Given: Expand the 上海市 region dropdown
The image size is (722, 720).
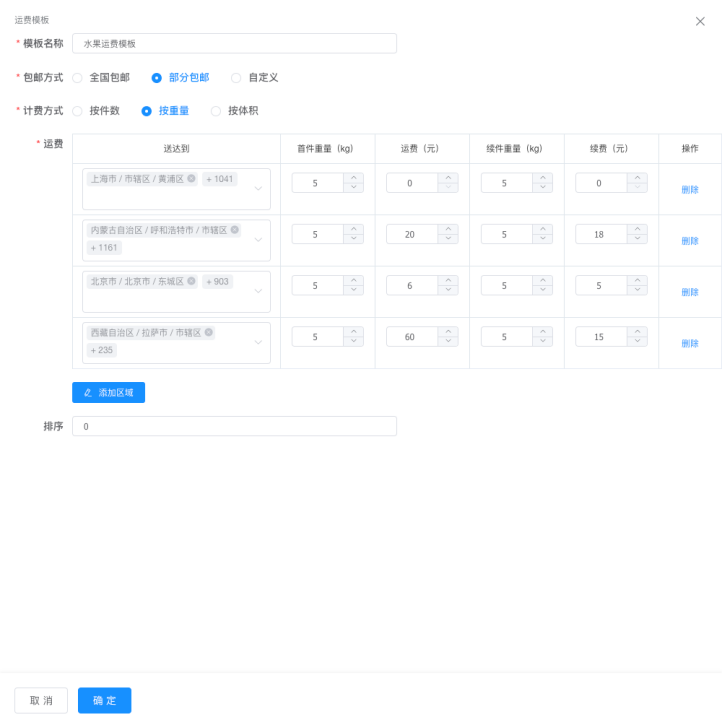Looking at the screenshot, I should (258, 189).
